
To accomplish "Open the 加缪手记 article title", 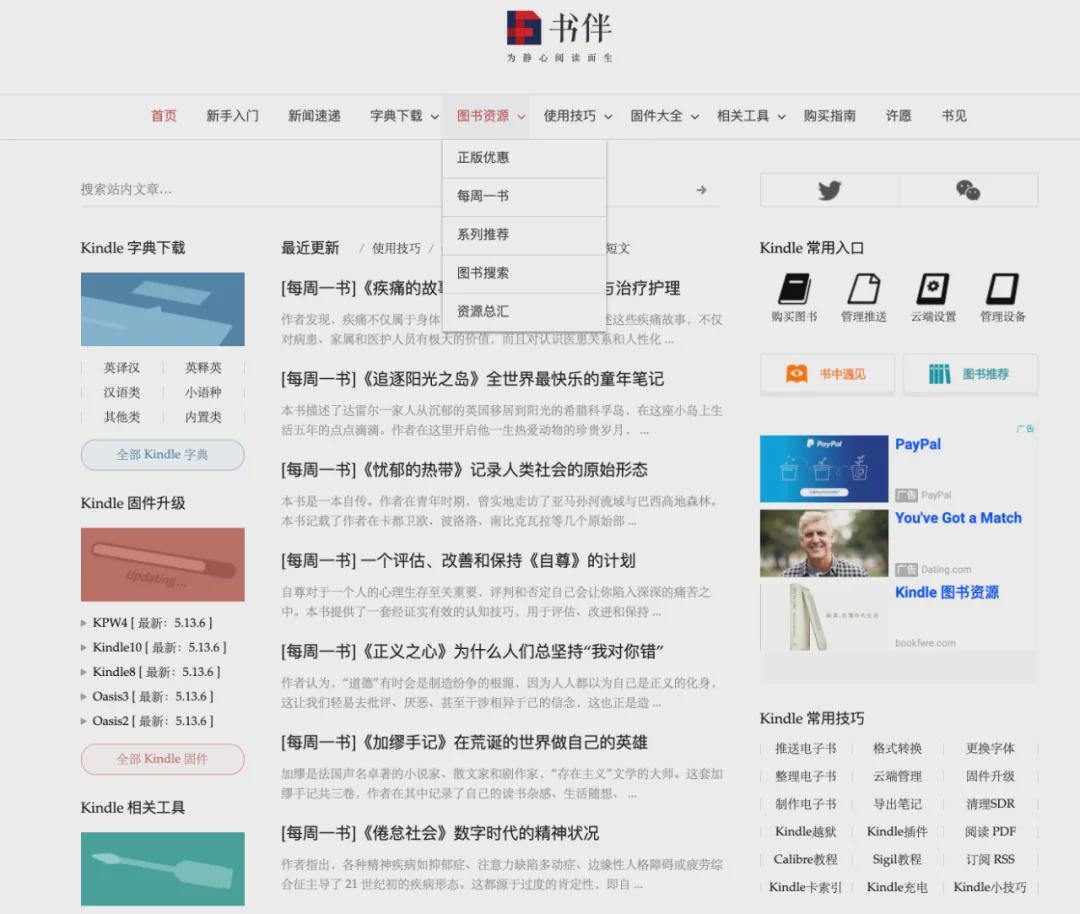I will [464, 742].
